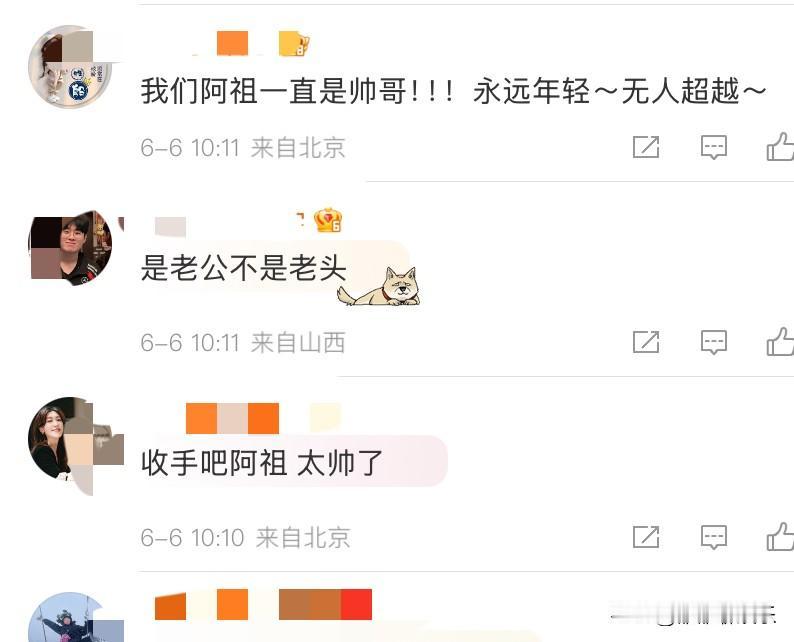Like the 是老公不是老头 comment
The image size is (794, 642).
(x=780, y=342)
